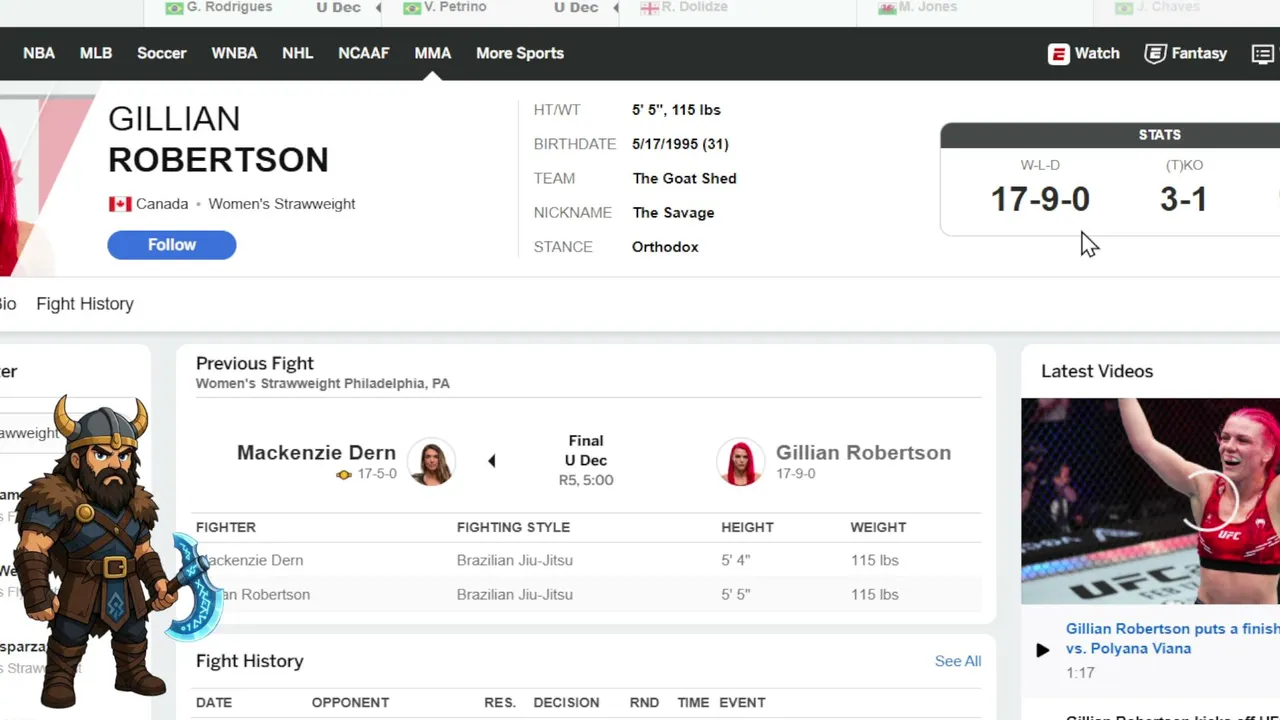Open the Fantasy sports link

point(1186,54)
